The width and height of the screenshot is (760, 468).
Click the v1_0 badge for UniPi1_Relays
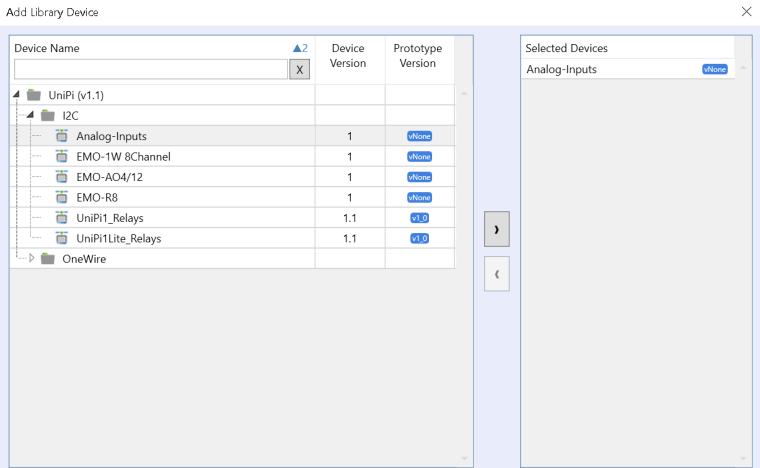pos(419,218)
